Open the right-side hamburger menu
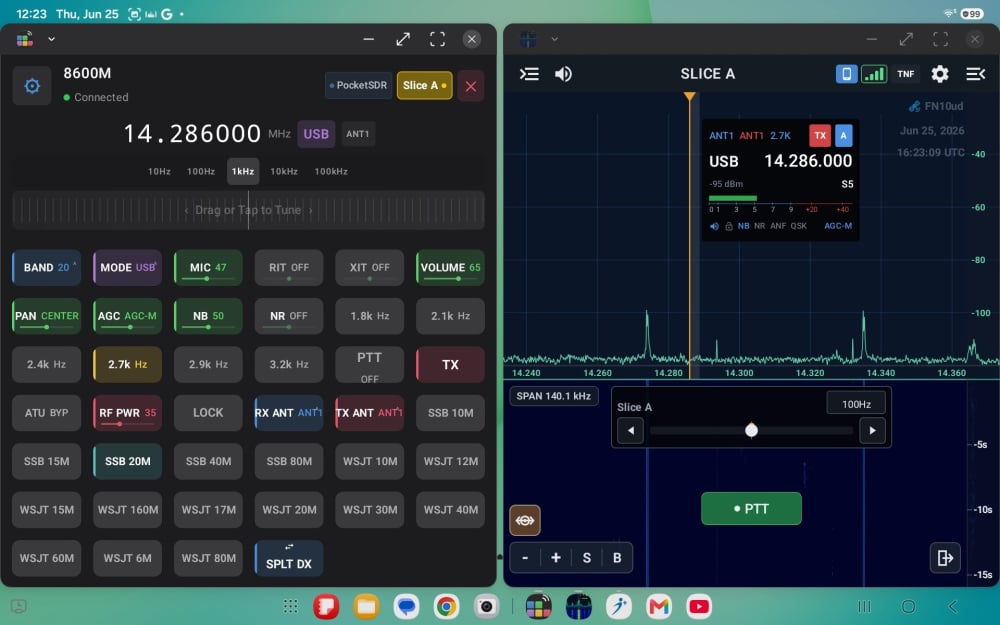 tap(975, 74)
